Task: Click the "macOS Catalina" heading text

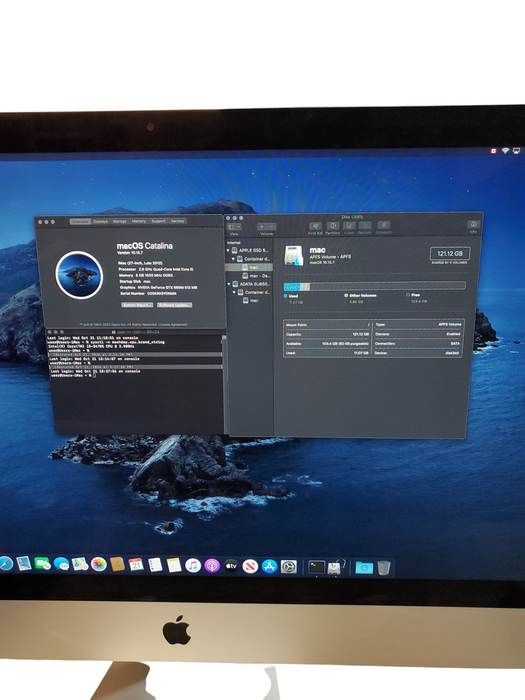Action: [144, 246]
